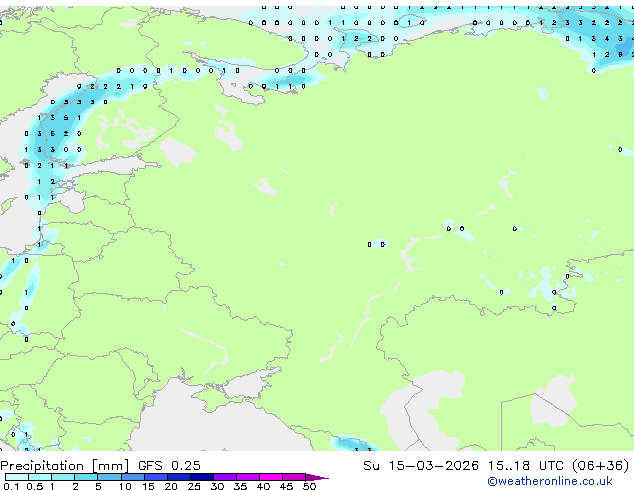
Task: Click the 'Precipitation [mm]' title text
Action: [x=64, y=466]
